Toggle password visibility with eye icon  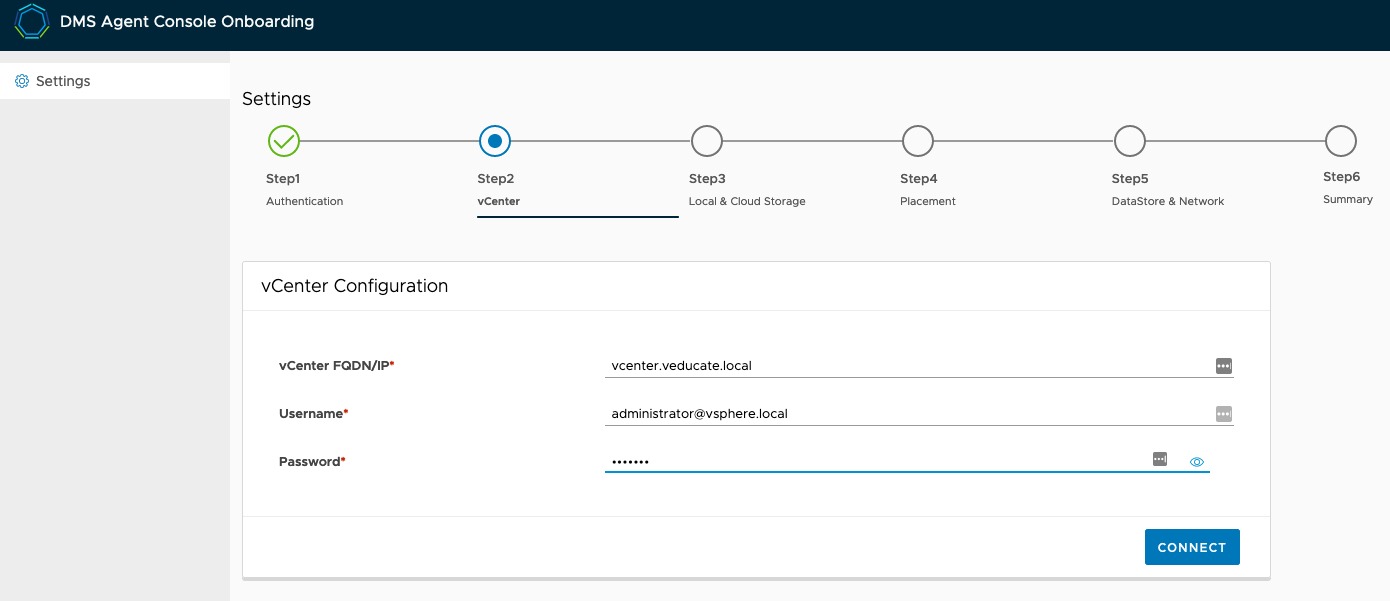point(1197,462)
